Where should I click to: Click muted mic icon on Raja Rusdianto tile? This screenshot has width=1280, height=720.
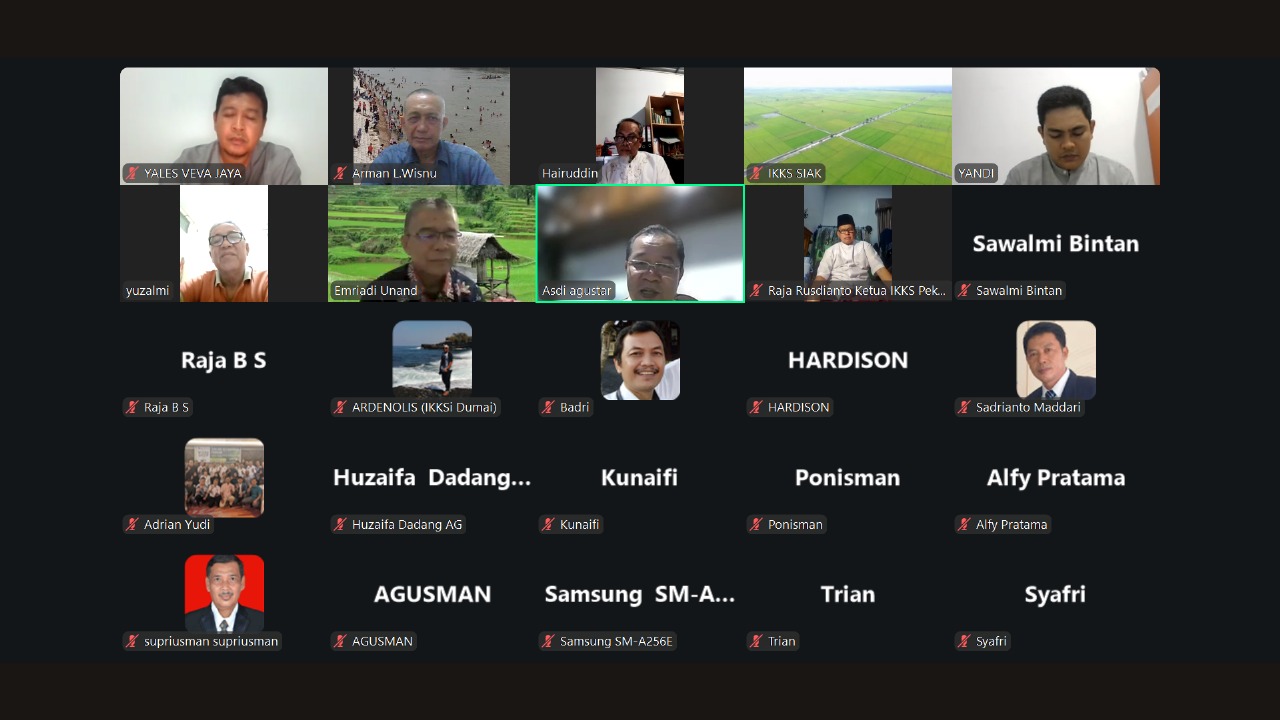[756, 290]
